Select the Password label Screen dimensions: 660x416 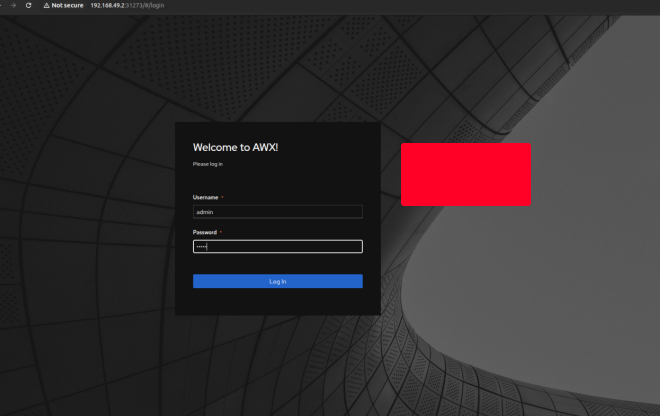coord(205,232)
